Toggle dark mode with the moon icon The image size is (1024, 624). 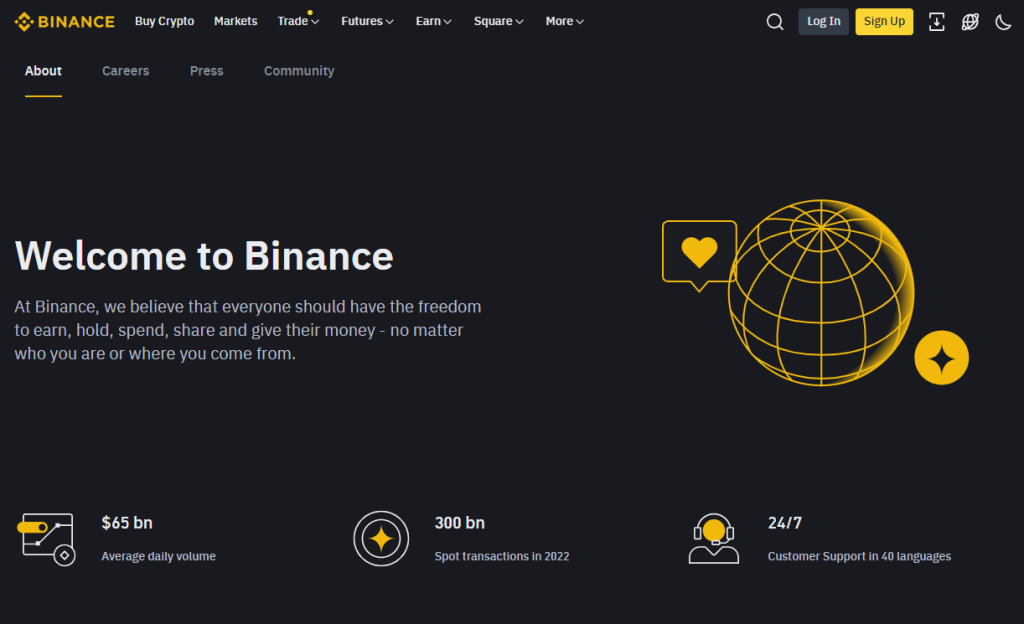point(1004,21)
